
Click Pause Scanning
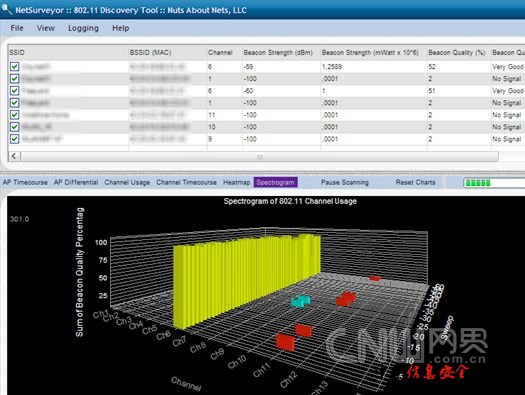pyautogui.click(x=345, y=182)
